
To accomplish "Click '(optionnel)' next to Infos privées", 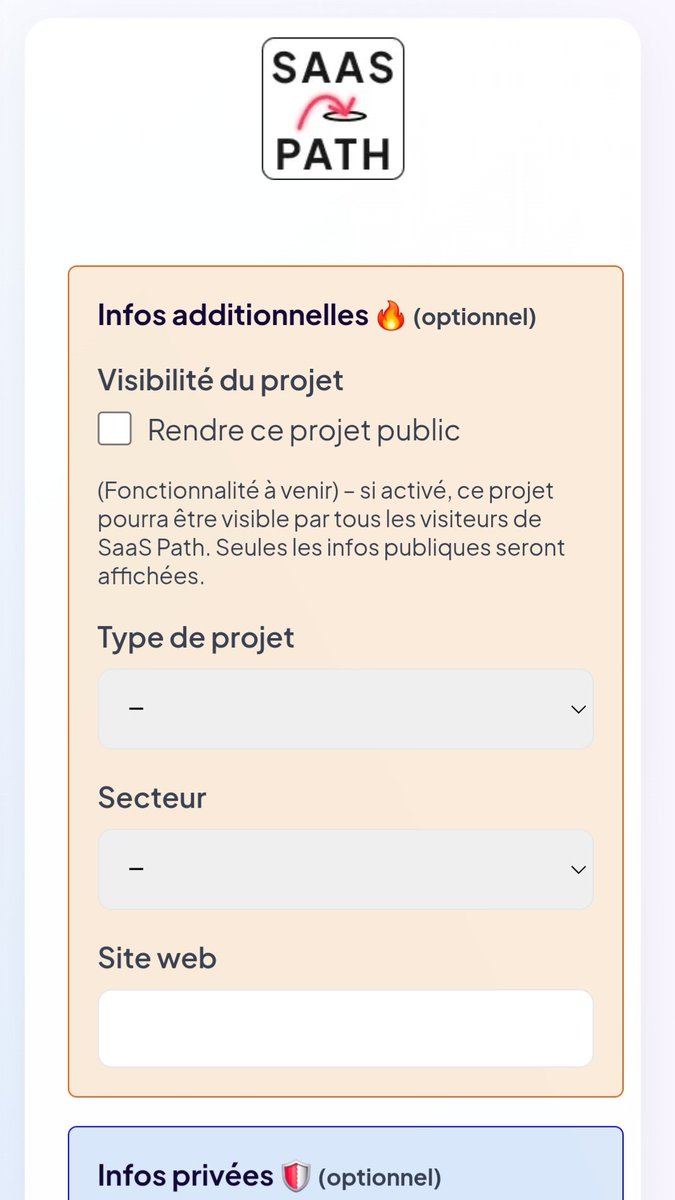I will point(379,1178).
